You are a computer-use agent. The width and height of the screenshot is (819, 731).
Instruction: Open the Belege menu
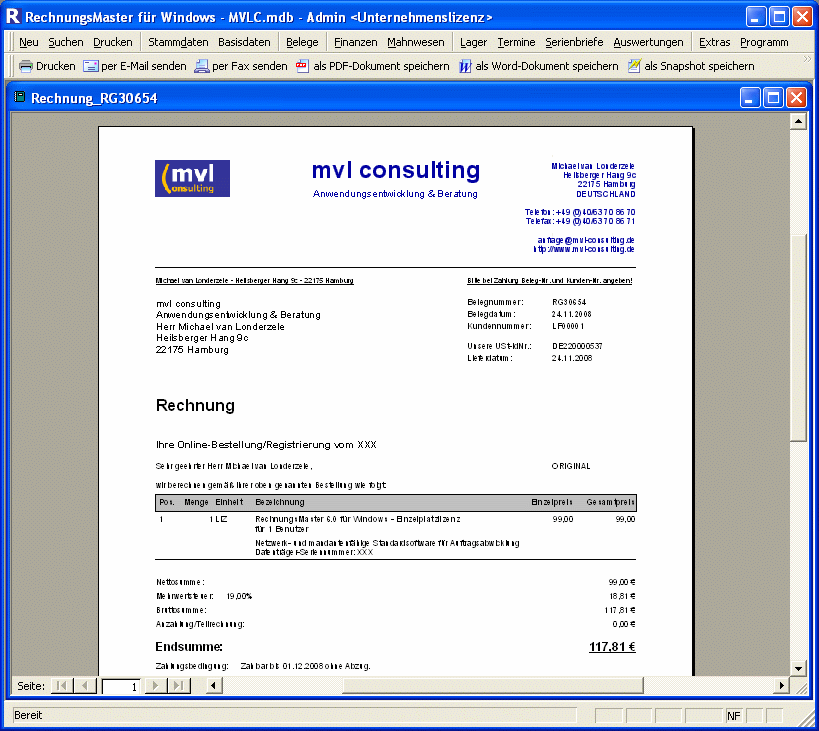[x=302, y=42]
